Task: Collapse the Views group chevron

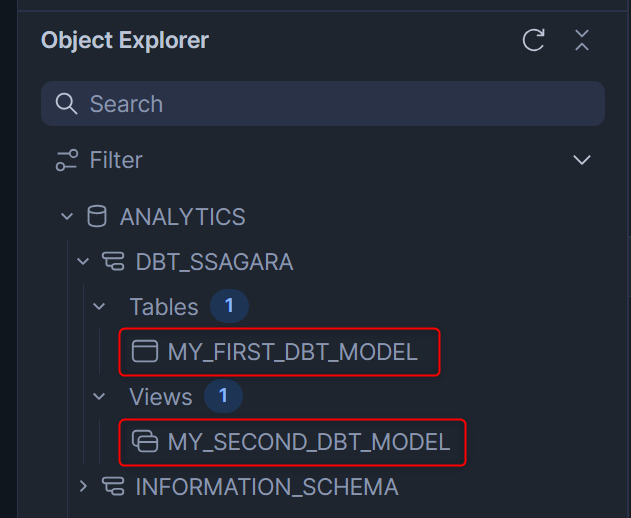Action: pos(99,397)
